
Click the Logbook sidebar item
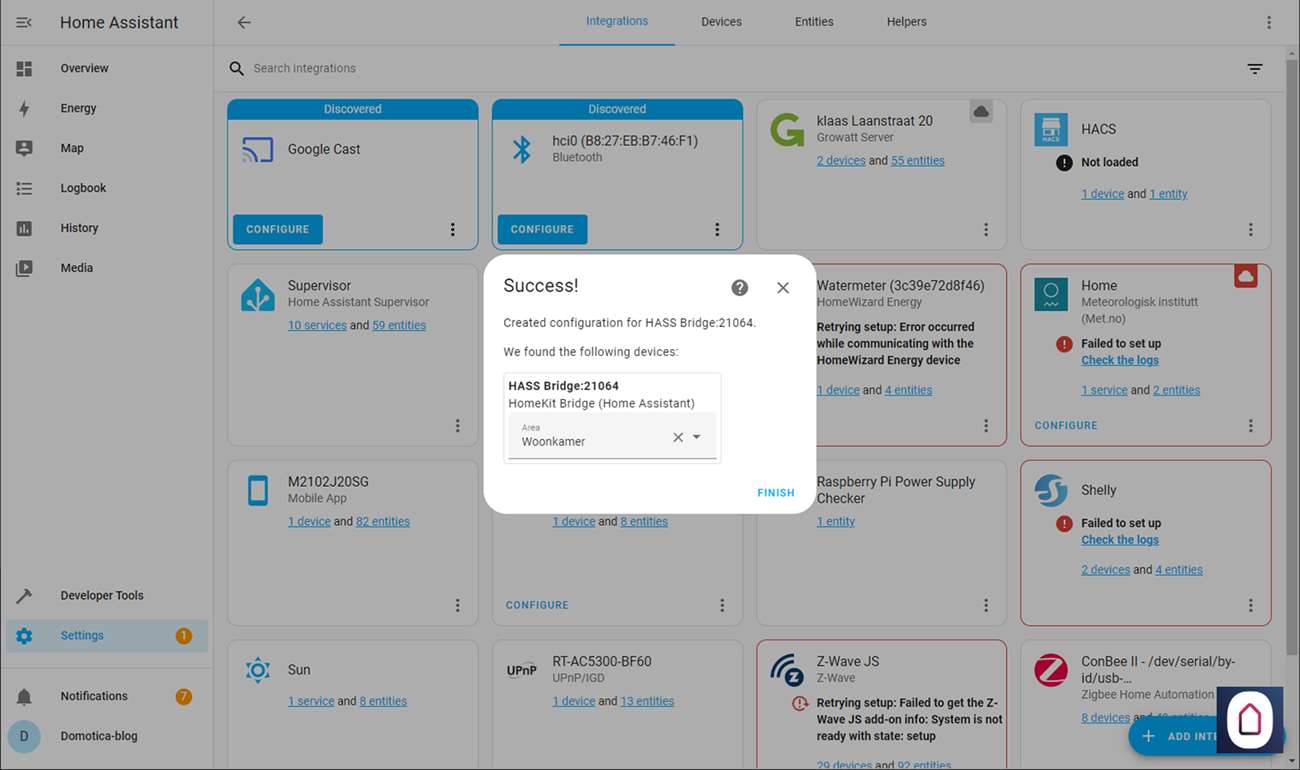point(82,188)
